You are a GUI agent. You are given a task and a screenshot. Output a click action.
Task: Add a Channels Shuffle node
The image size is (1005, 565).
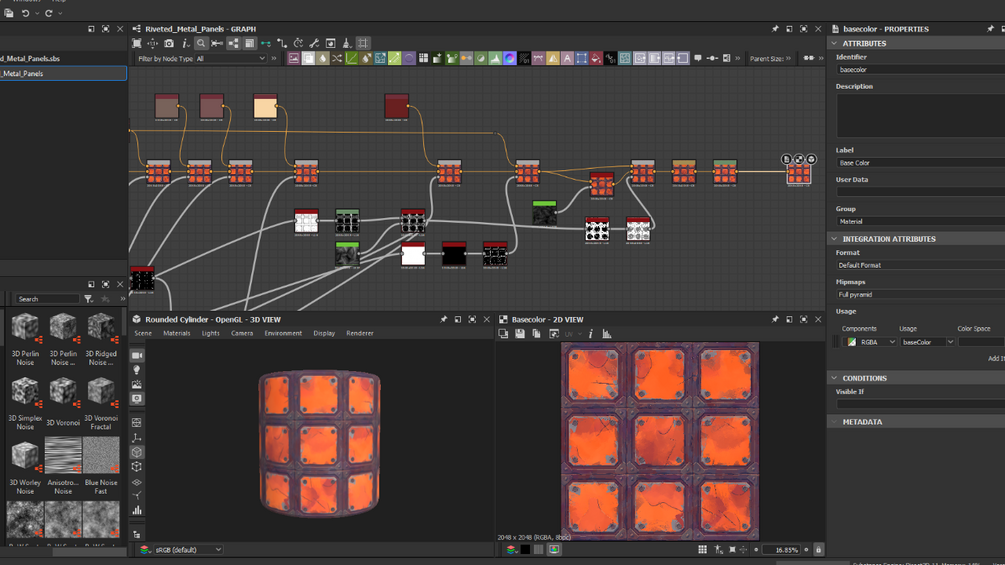(x=336, y=58)
